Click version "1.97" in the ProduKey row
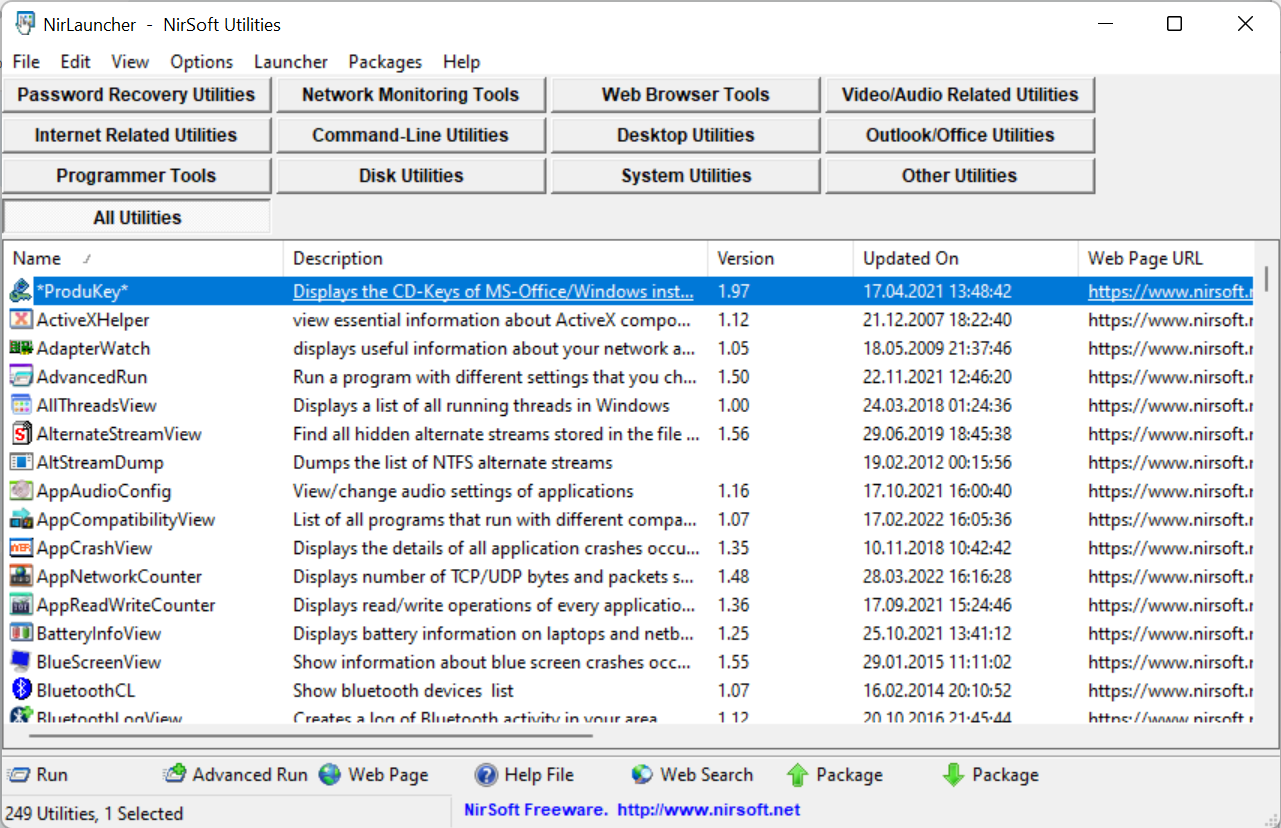The height and width of the screenshot is (828, 1281). [734, 292]
